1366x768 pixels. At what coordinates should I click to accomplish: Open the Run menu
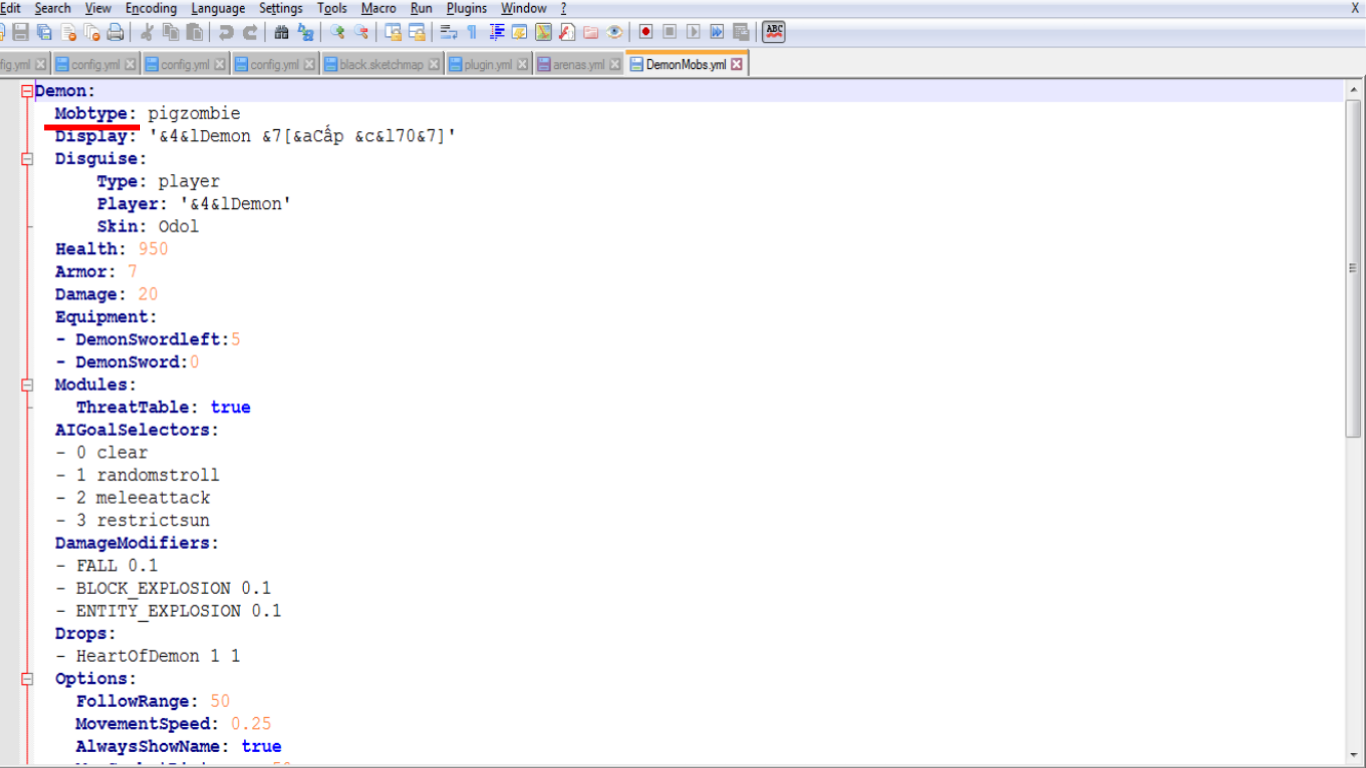(x=422, y=8)
